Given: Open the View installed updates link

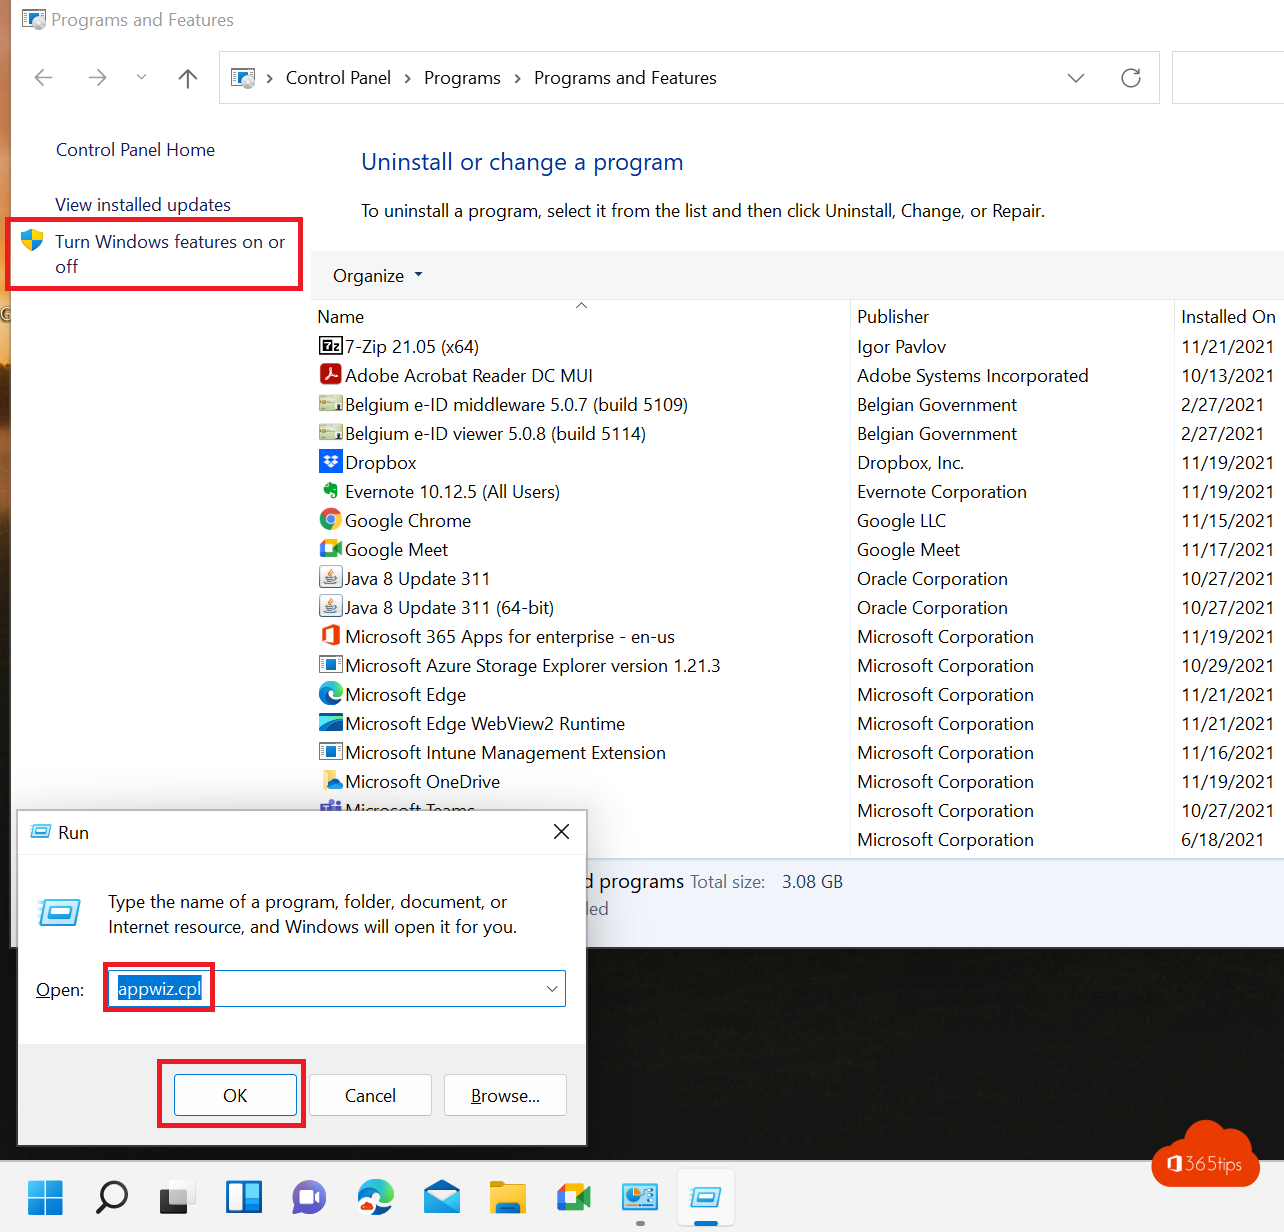Looking at the screenshot, I should pyautogui.click(x=143, y=204).
